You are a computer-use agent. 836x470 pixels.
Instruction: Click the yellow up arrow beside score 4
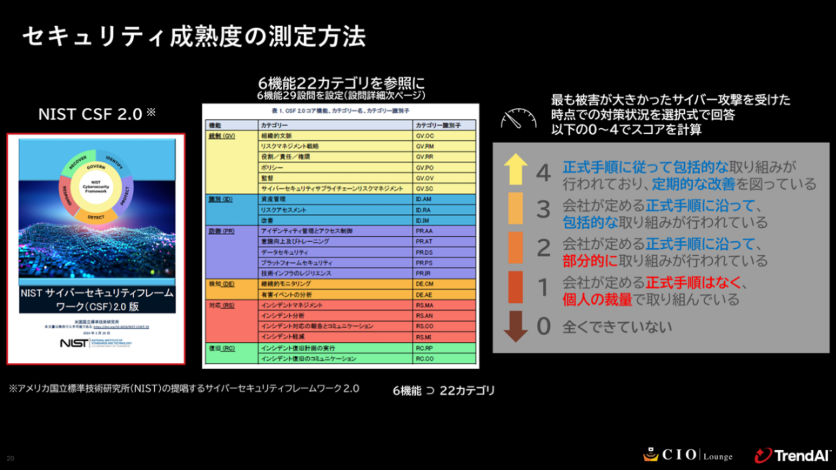point(516,169)
